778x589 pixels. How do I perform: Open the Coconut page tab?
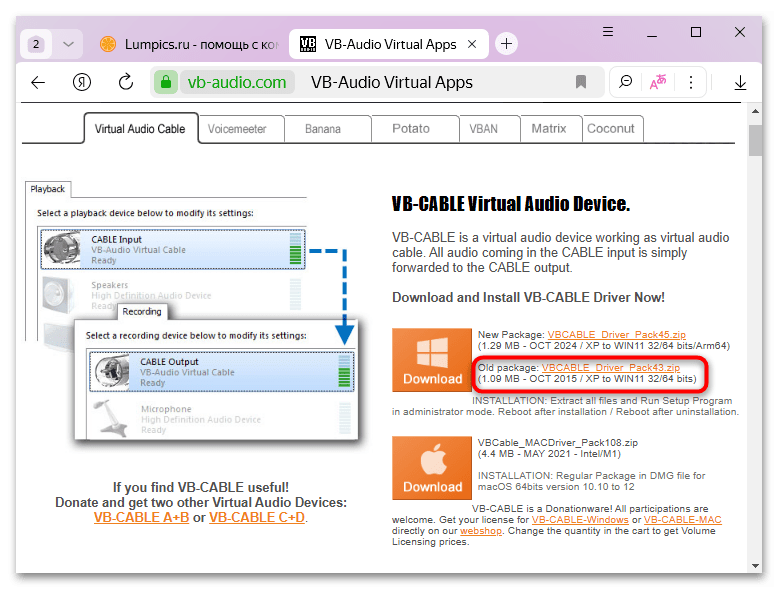pyautogui.click(x=611, y=129)
